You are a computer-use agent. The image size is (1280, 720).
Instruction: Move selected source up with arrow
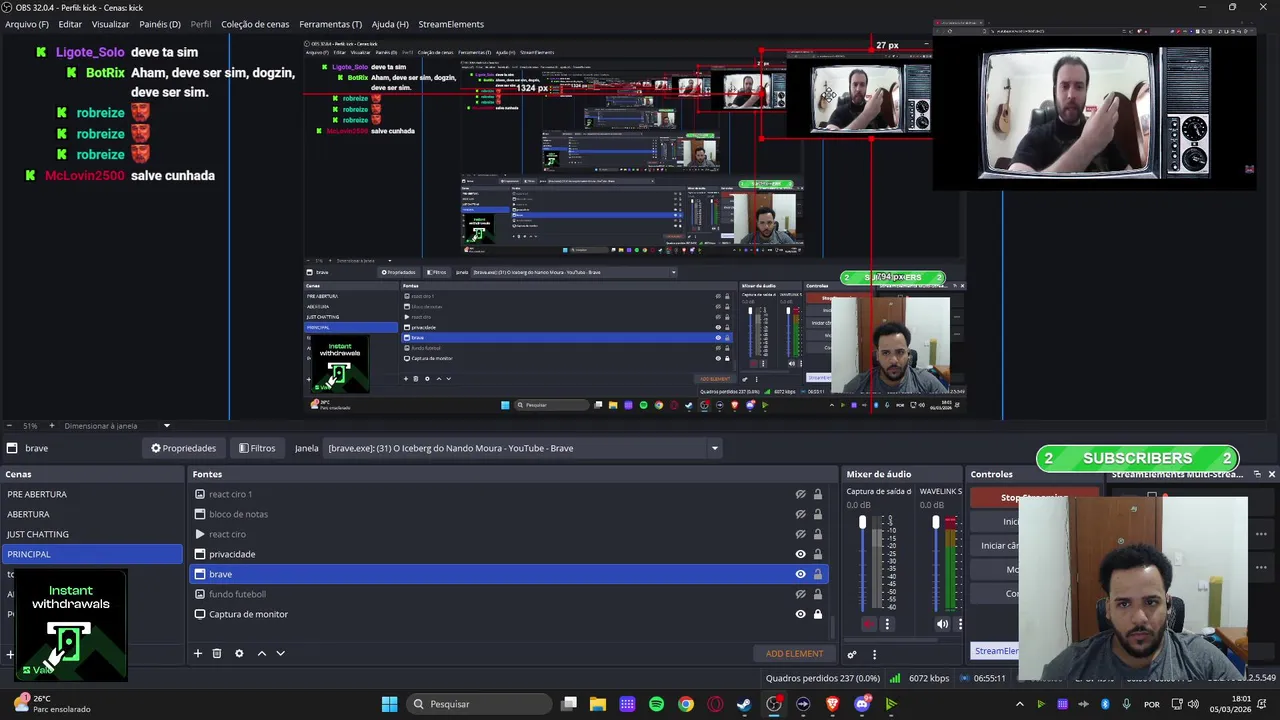point(262,653)
